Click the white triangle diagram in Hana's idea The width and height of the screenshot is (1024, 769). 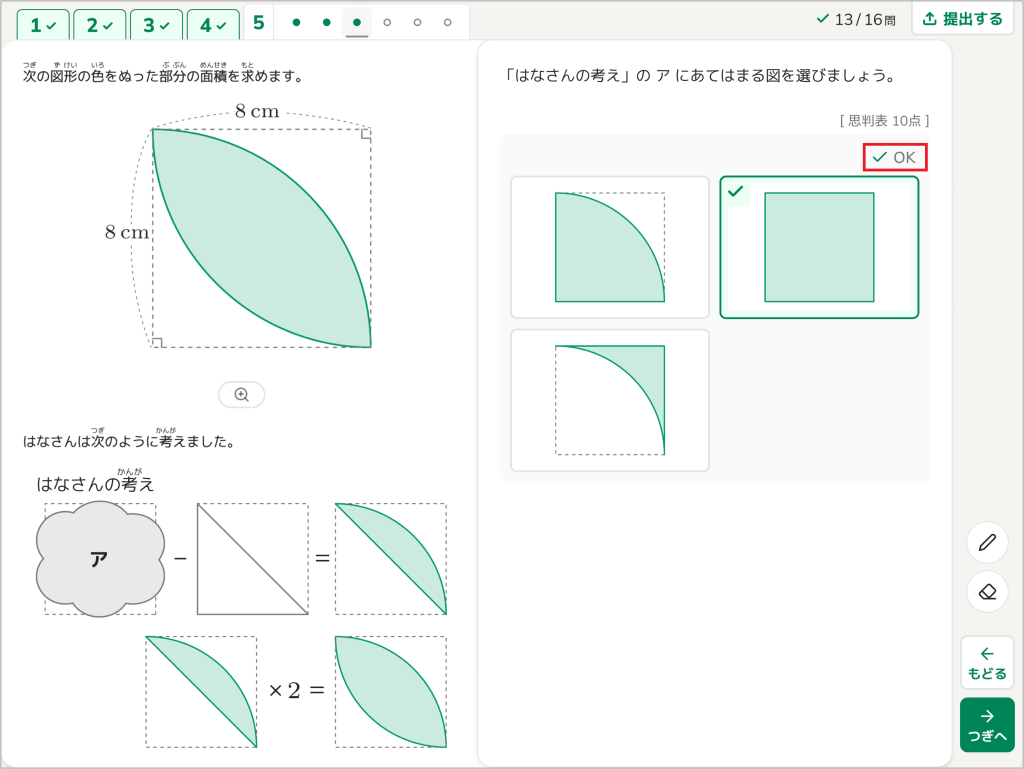coord(253,559)
